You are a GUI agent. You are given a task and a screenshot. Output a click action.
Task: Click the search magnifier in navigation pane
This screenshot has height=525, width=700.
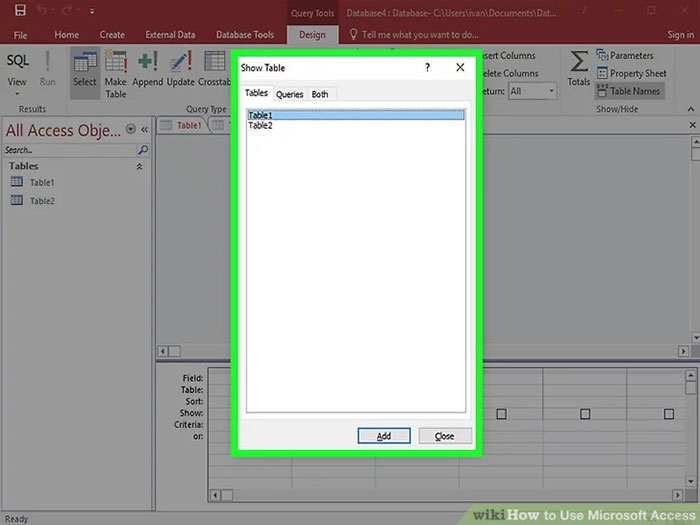point(143,150)
